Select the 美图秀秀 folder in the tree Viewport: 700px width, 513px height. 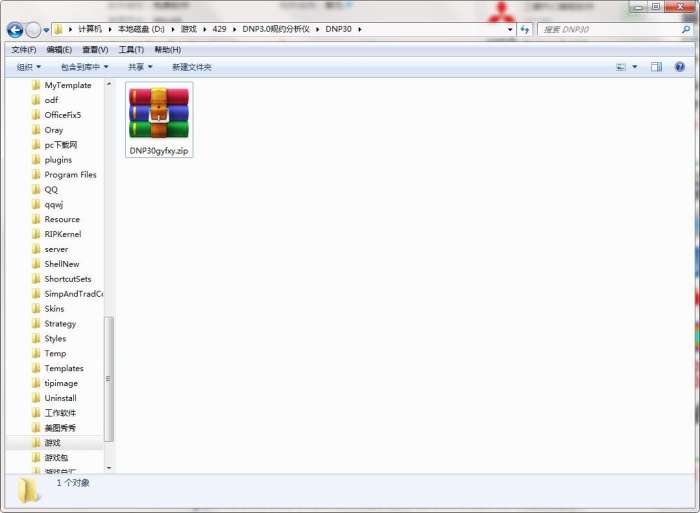[x=54, y=428]
